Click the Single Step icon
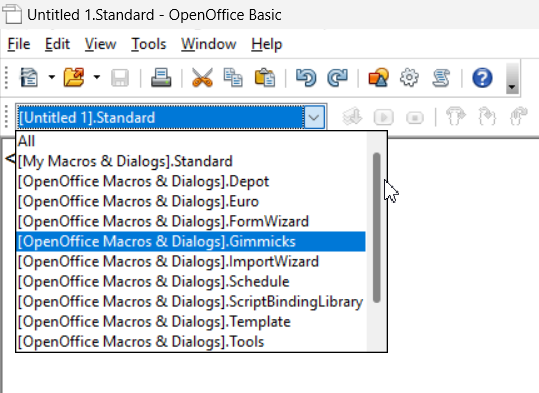Viewport: 539px width, 393px height. click(x=487, y=117)
